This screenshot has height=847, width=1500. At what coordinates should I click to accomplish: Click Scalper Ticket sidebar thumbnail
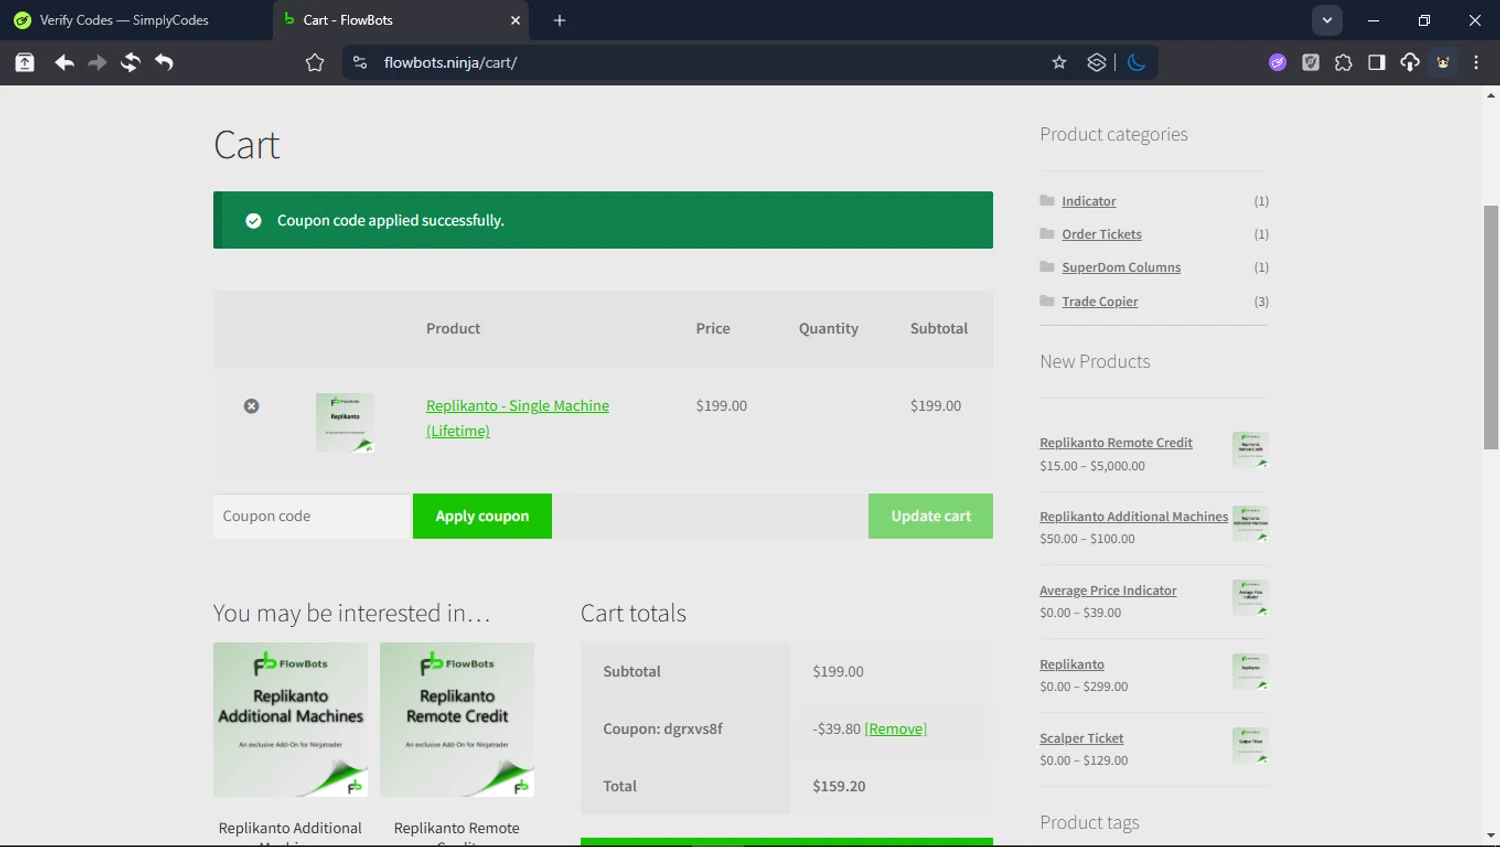pyautogui.click(x=1250, y=746)
